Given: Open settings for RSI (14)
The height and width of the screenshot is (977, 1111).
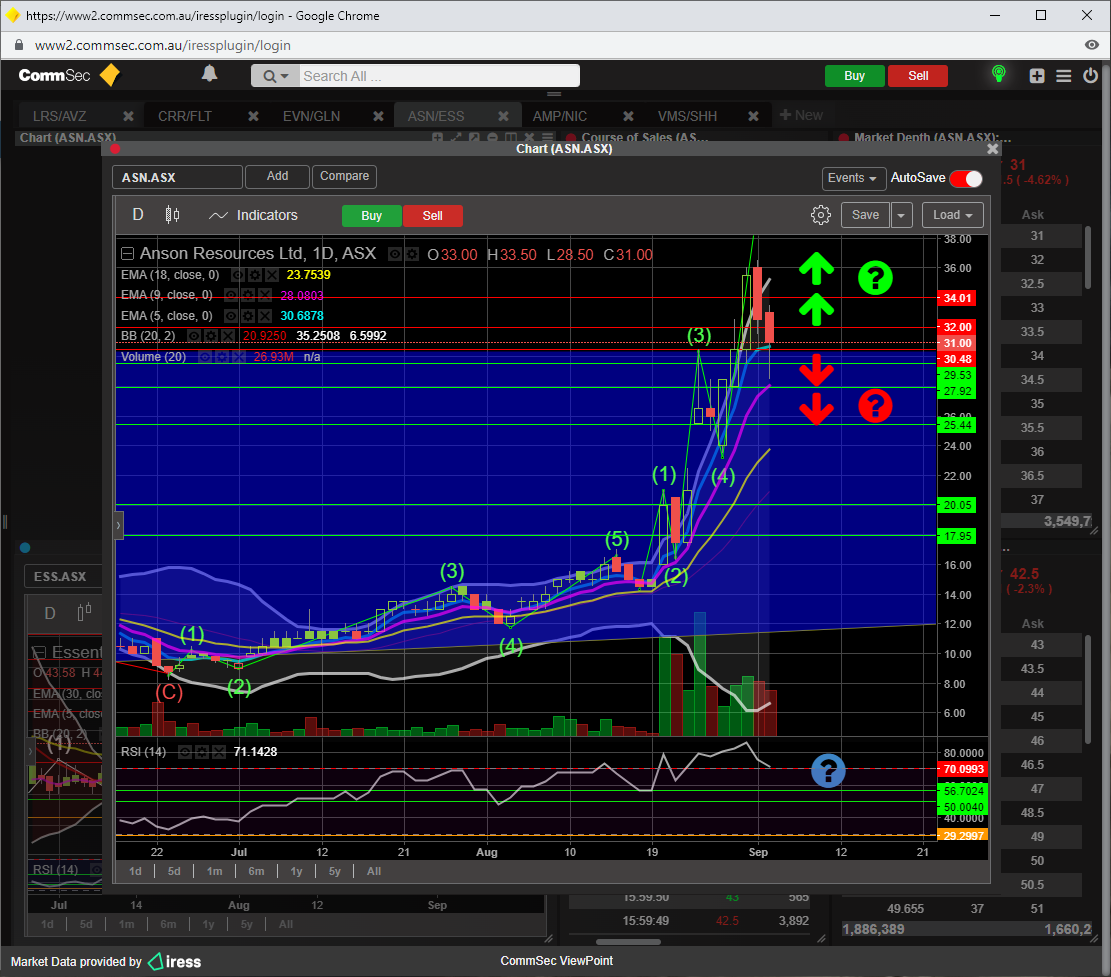Looking at the screenshot, I should point(202,752).
